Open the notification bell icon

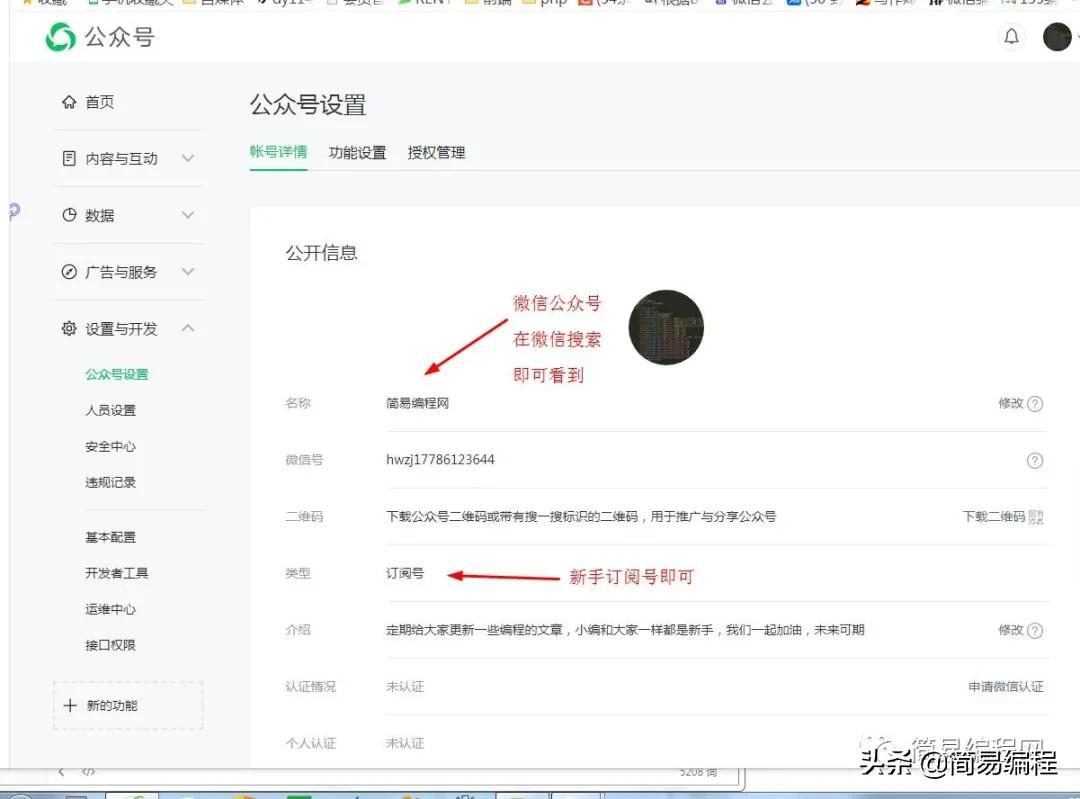click(x=1011, y=36)
